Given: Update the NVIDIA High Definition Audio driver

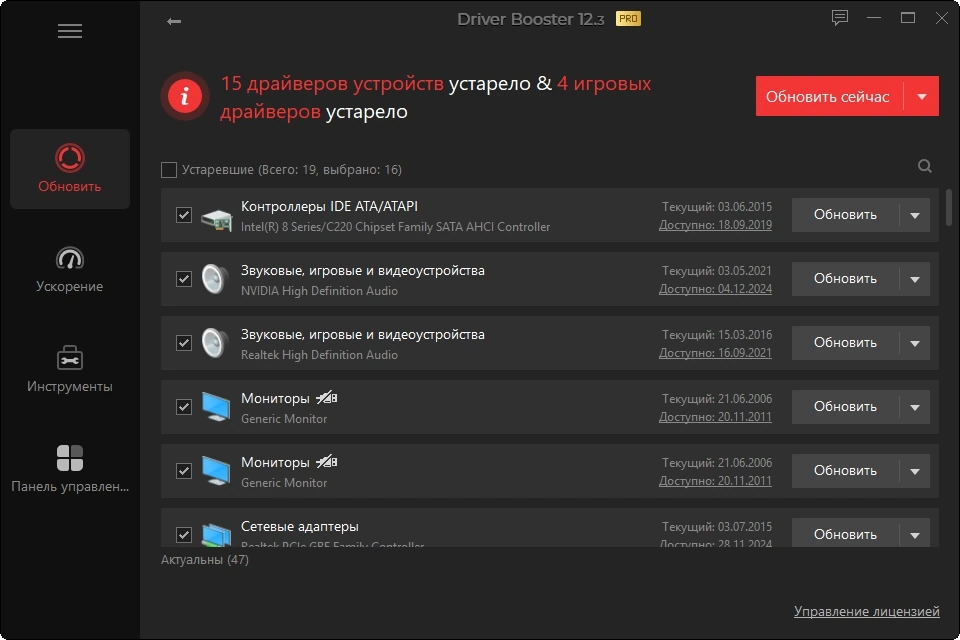Looking at the screenshot, I should click(845, 279).
